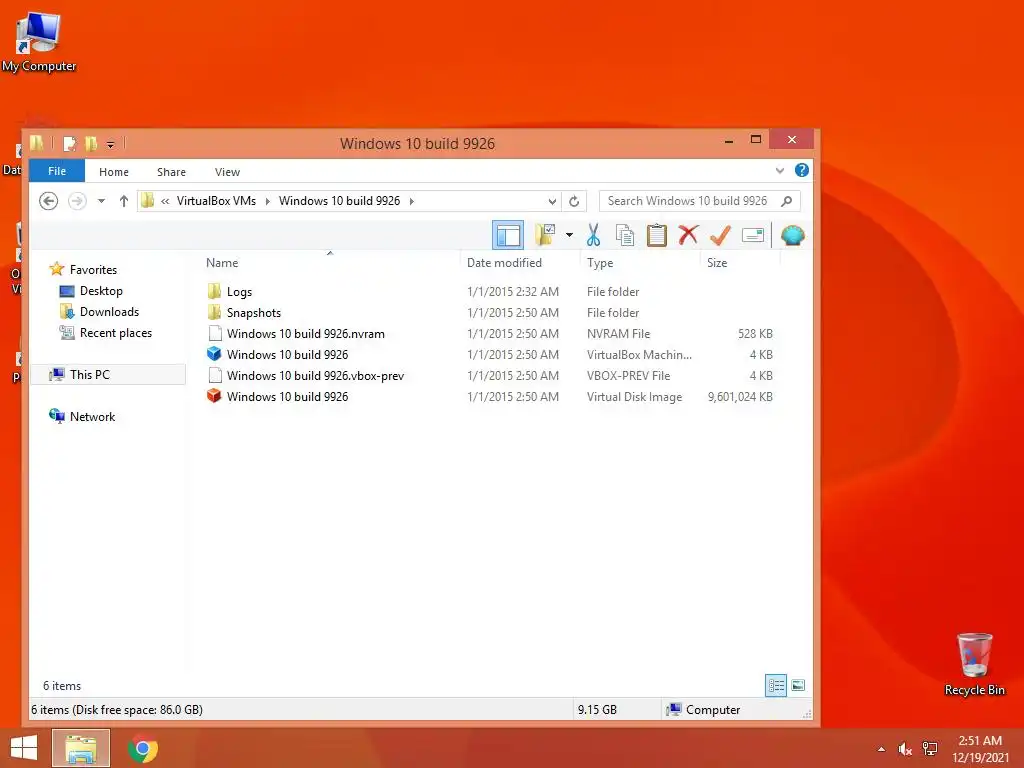Click the Copy pages icon
The width and height of the screenshot is (1024, 768).
625,235
